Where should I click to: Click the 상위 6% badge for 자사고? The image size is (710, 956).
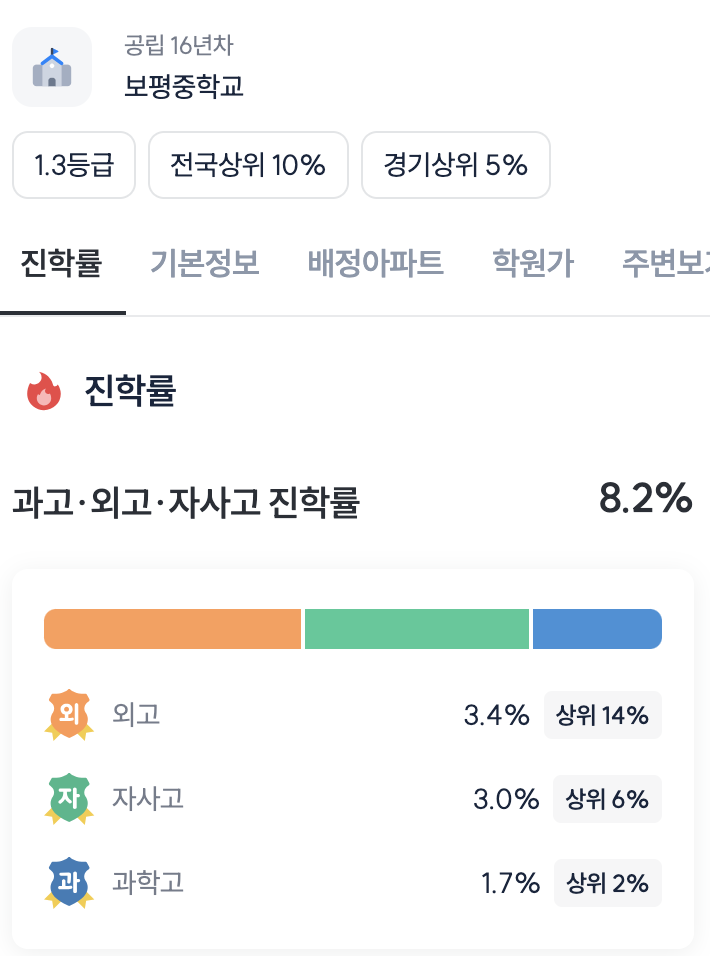pyautogui.click(x=607, y=799)
